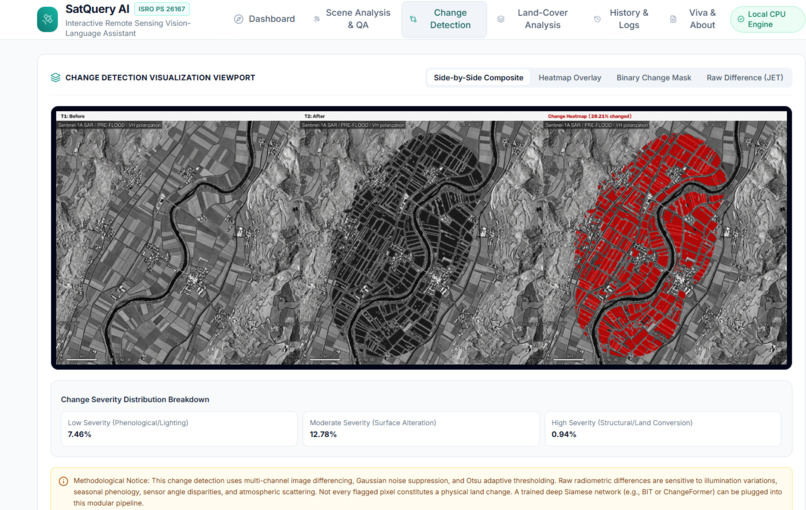Click the SatQuery AI title

[x=97, y=9]
